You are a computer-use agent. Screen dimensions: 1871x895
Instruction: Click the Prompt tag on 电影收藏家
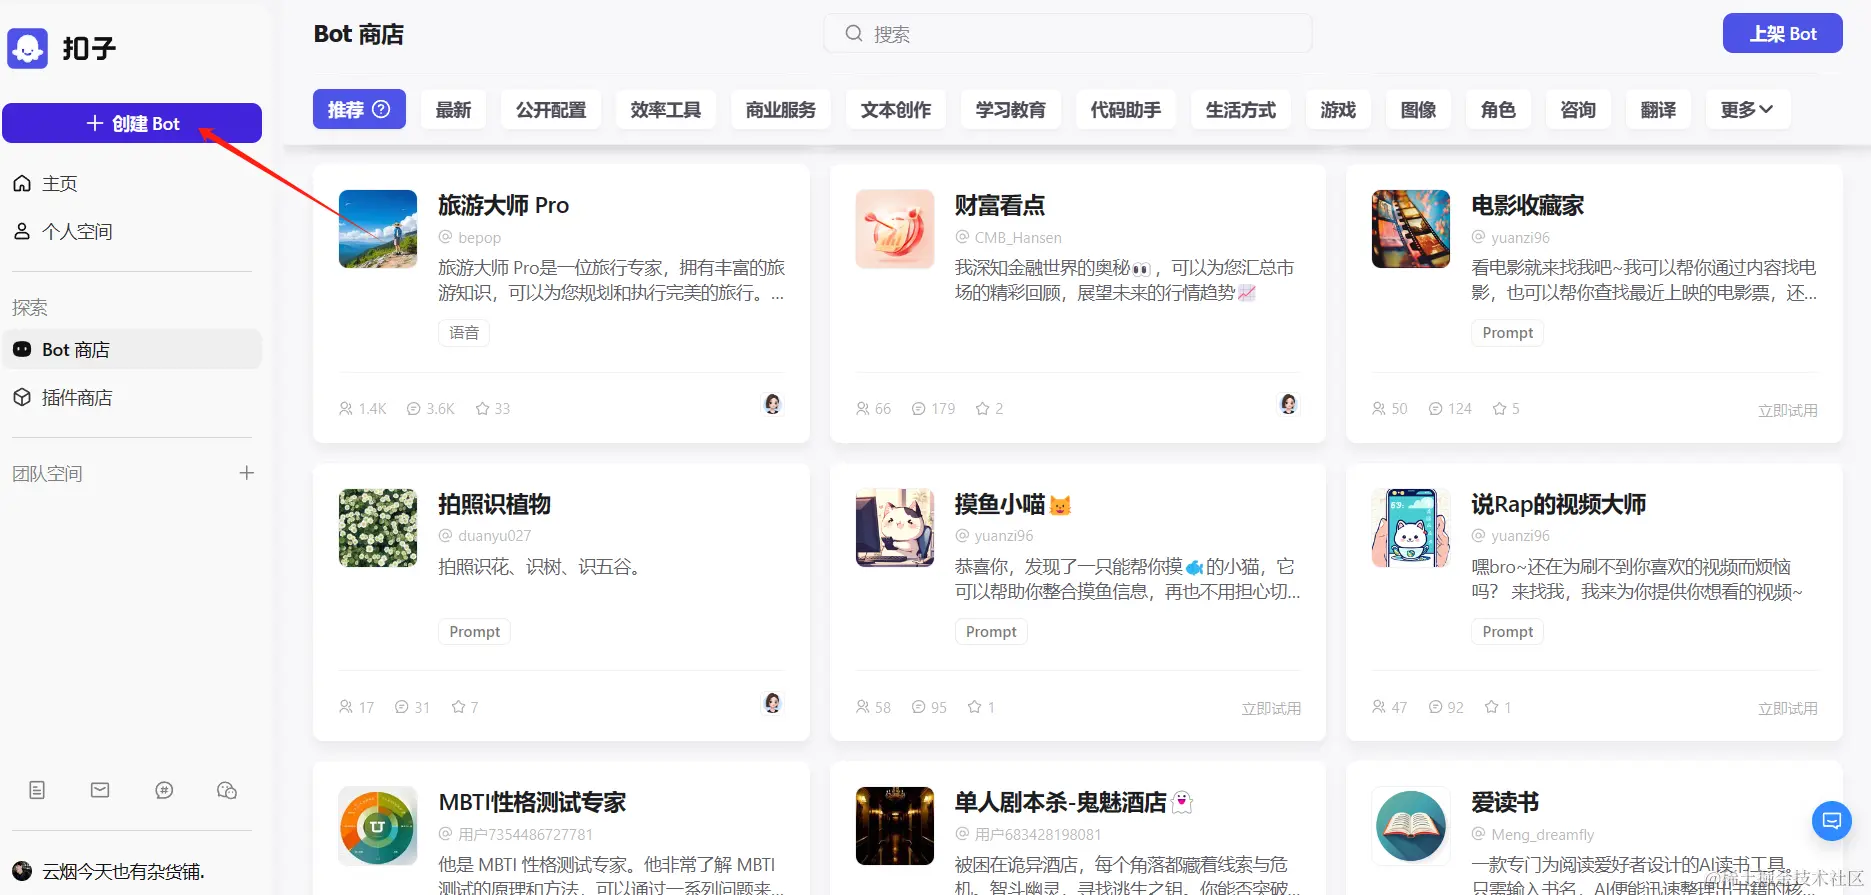[x=1508, y=333]
